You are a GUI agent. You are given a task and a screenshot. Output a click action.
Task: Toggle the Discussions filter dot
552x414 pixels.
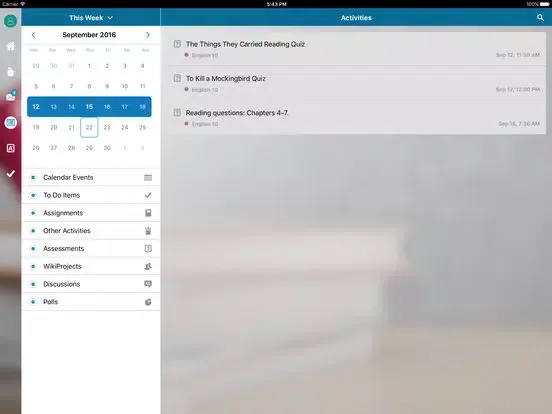pos(33,284)
